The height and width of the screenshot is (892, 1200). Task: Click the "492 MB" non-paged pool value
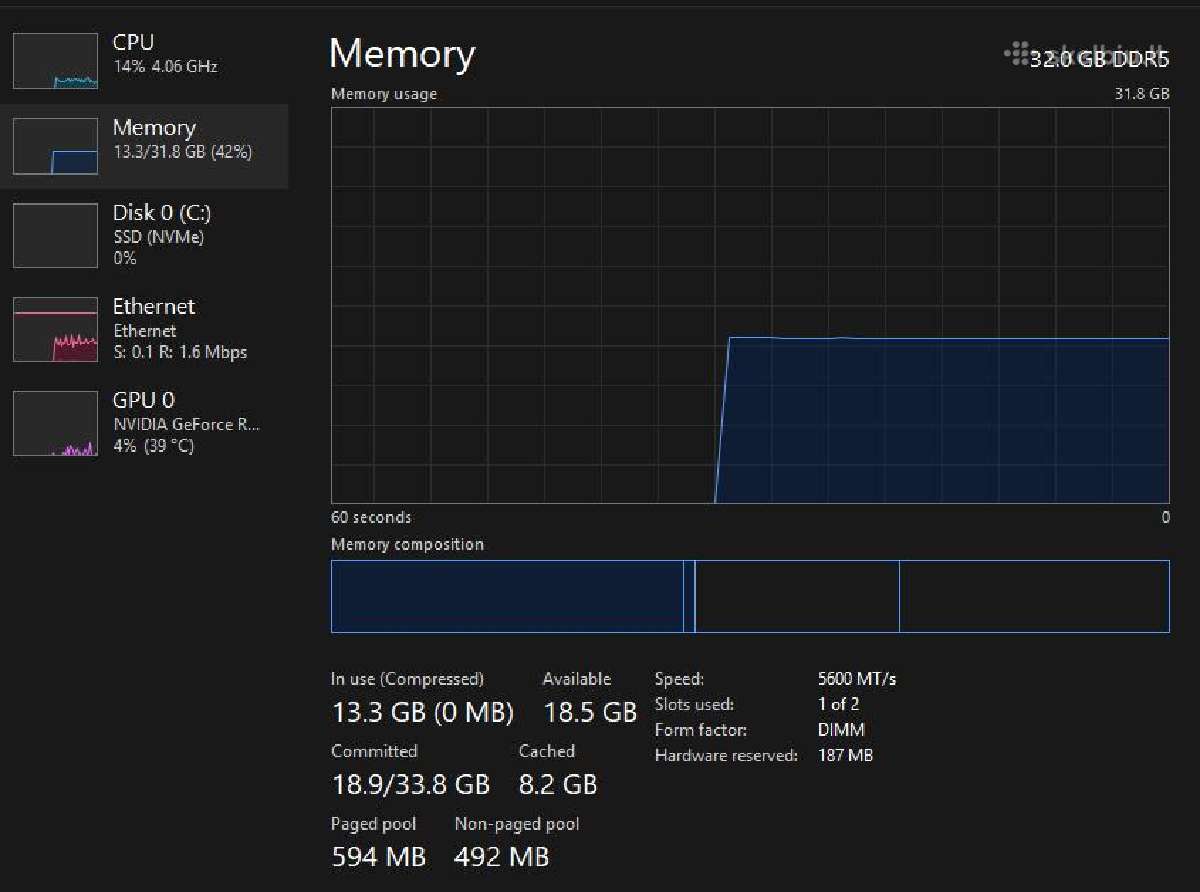click(x=502, y=857)
